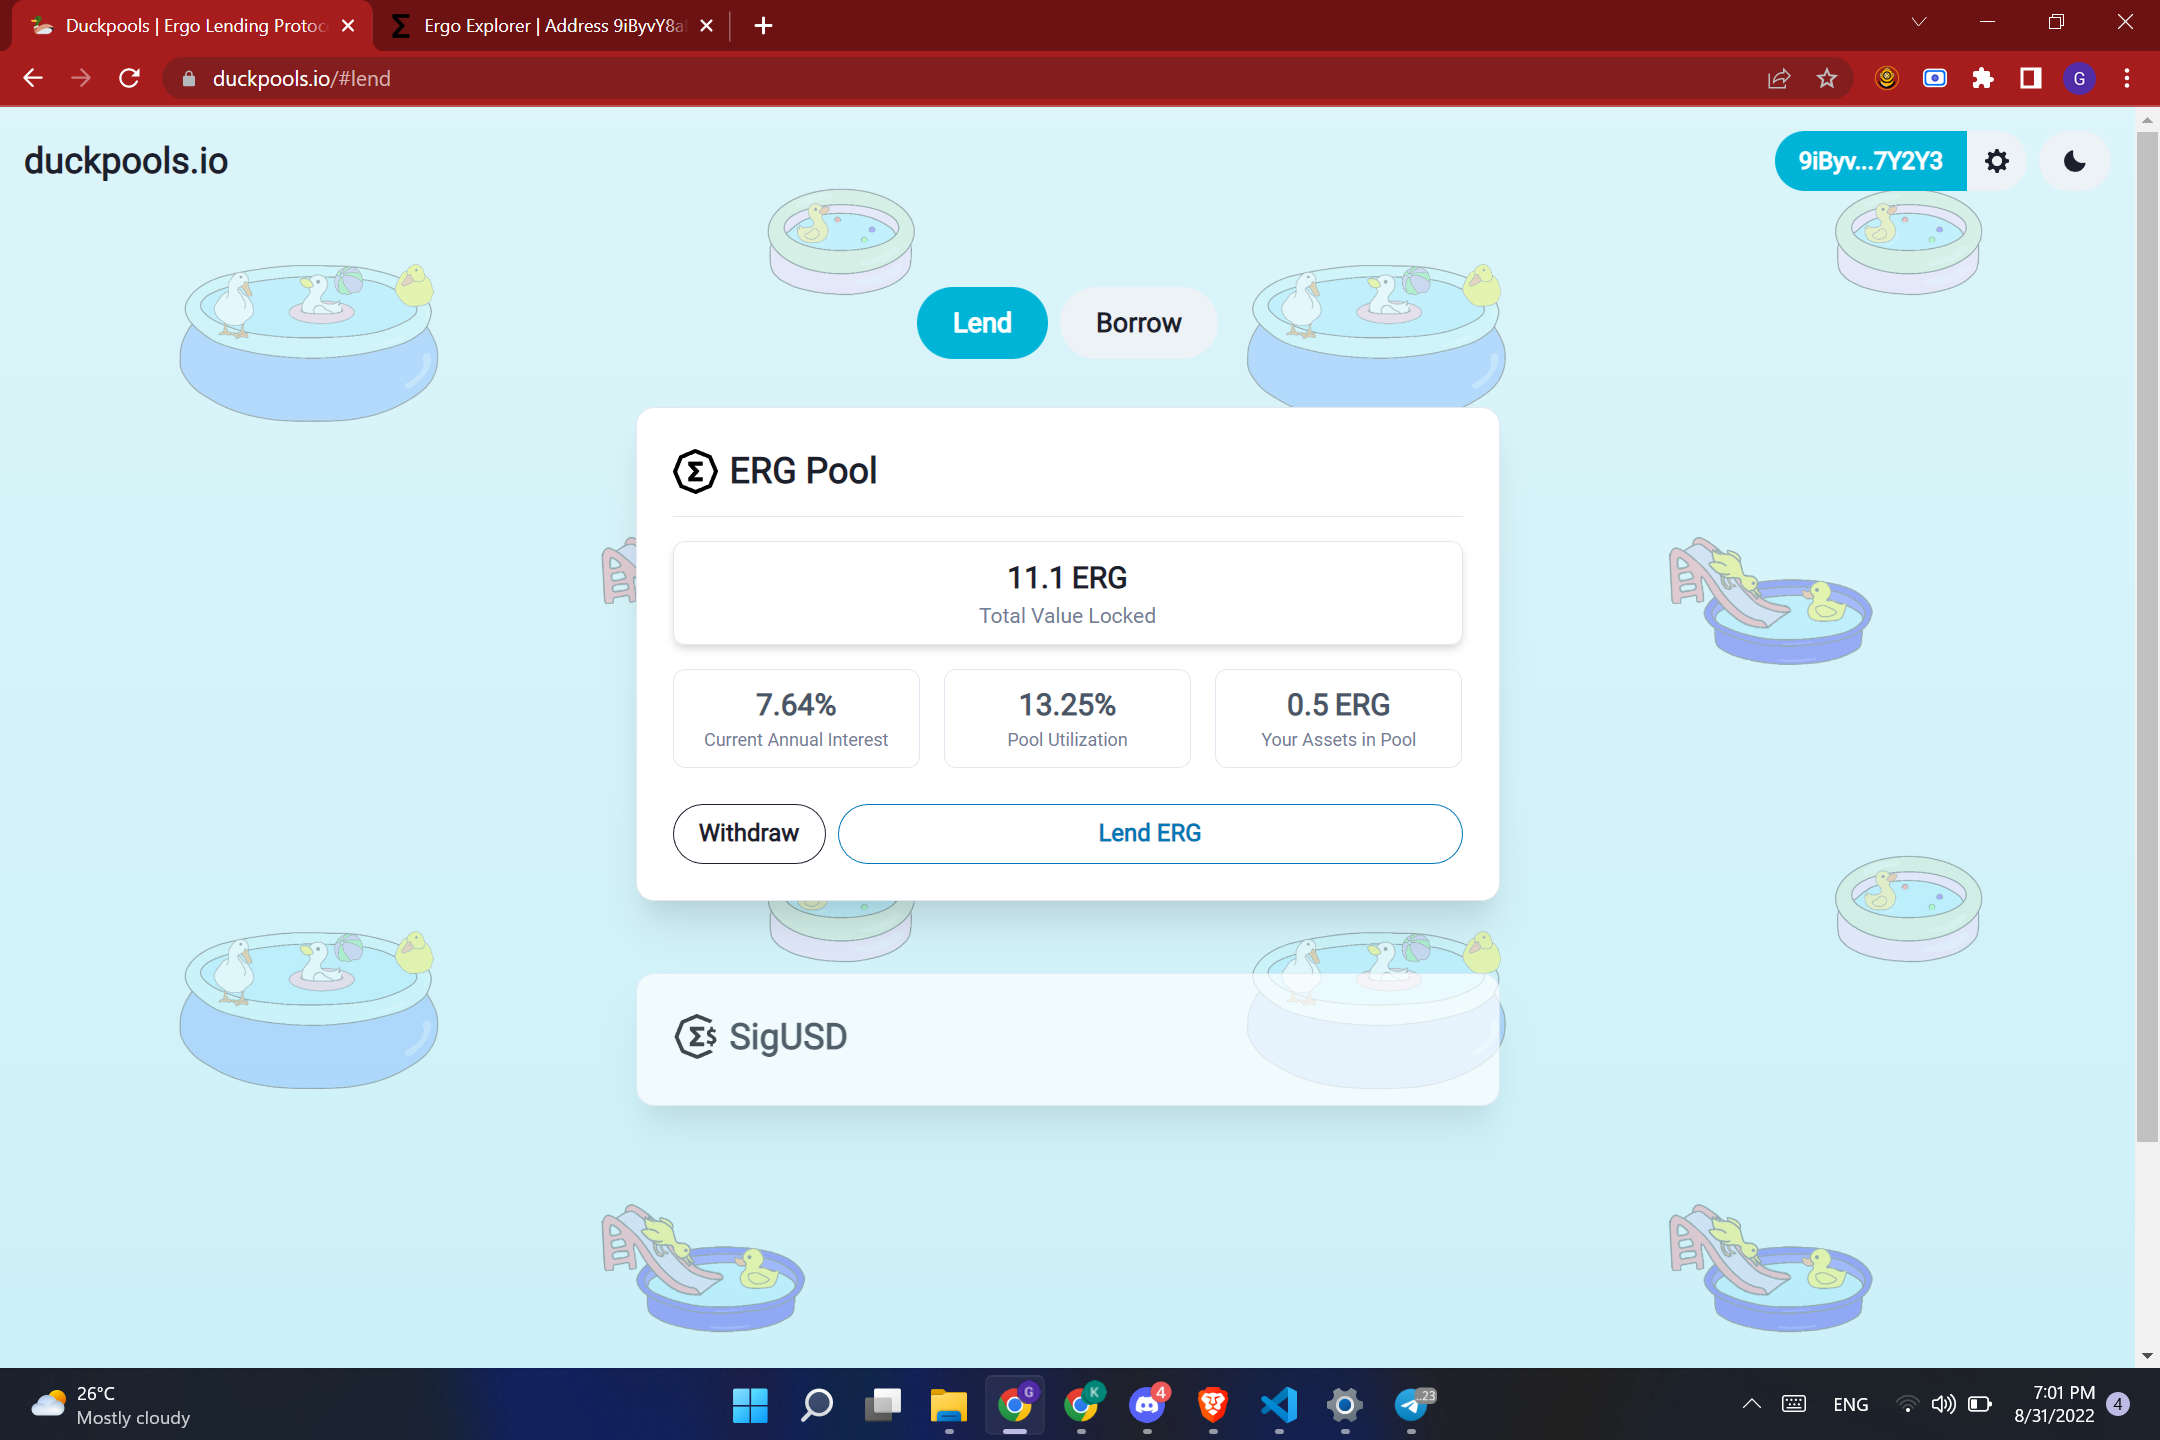Toggle dark mode with moon icon
Screen dimensions: 2160x1440
(2074, 161)
